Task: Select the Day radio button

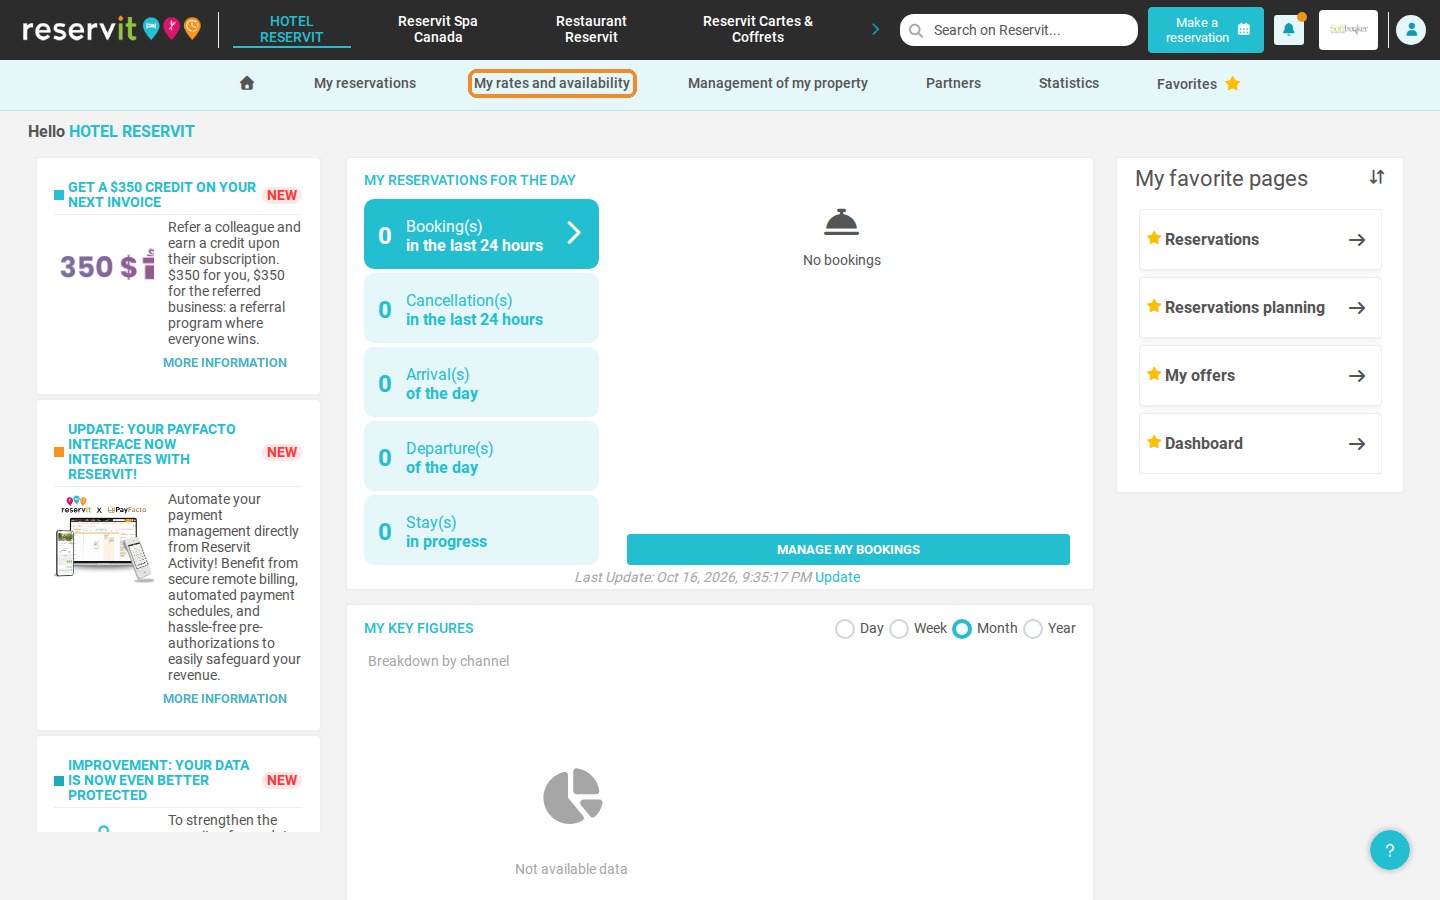Action: coord(845,629)
